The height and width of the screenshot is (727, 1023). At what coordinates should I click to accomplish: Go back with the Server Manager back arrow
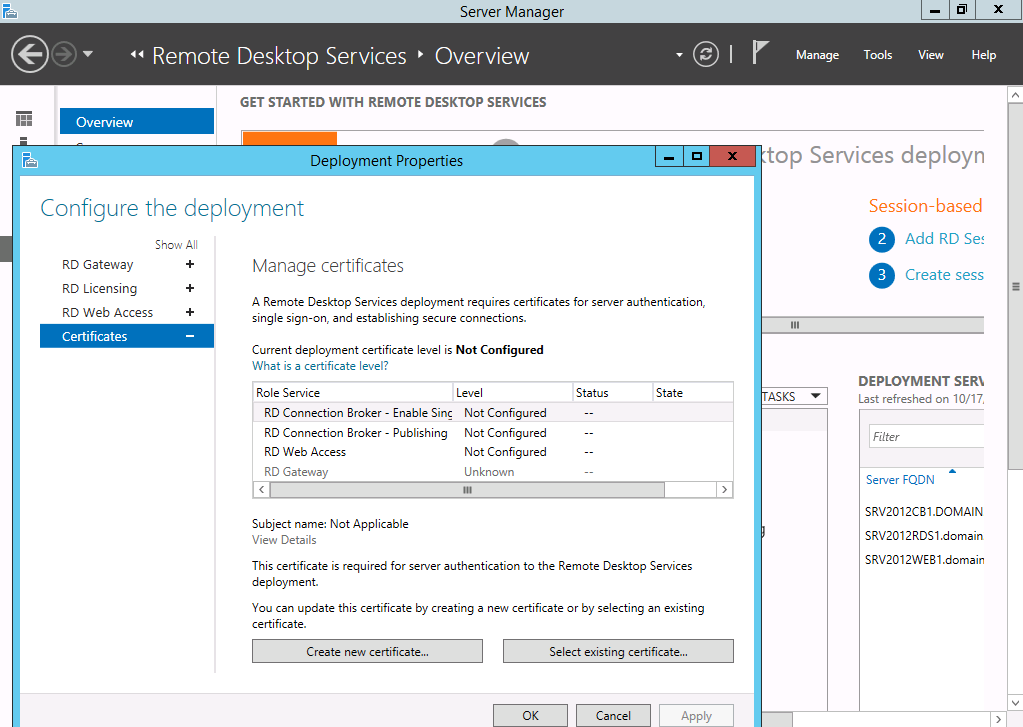[30, 54]
